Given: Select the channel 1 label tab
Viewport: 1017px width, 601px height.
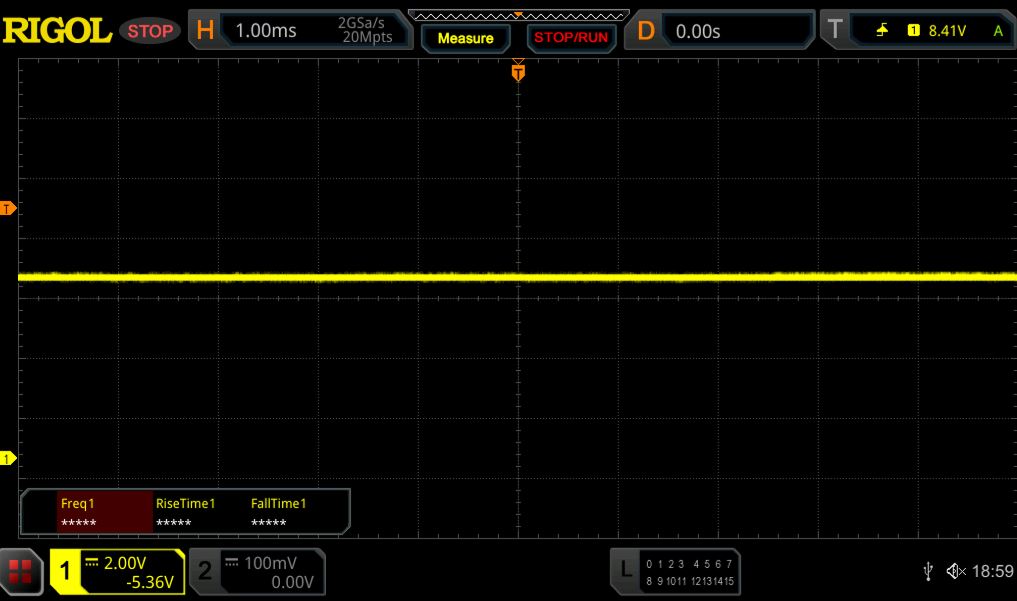Looking at the screenshot, I should (65, 571).
